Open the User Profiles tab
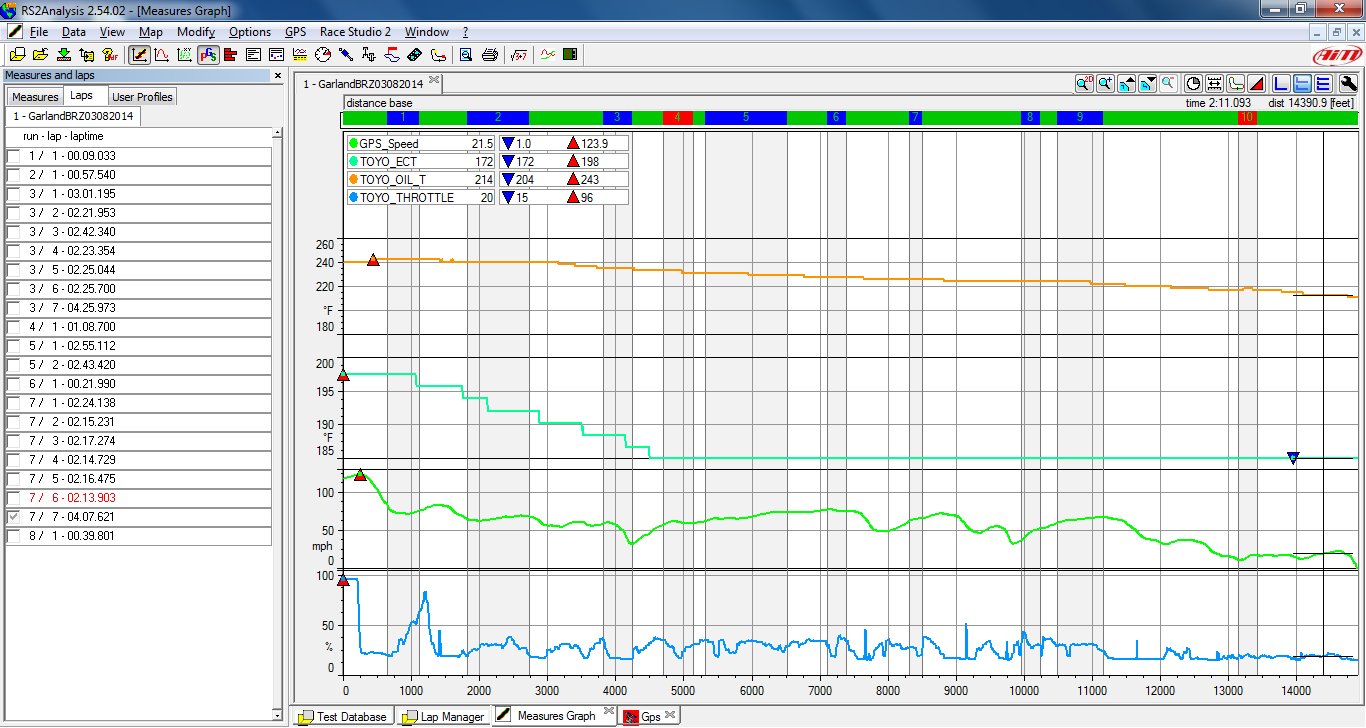The image size is (1366, 728). point(142,97)
